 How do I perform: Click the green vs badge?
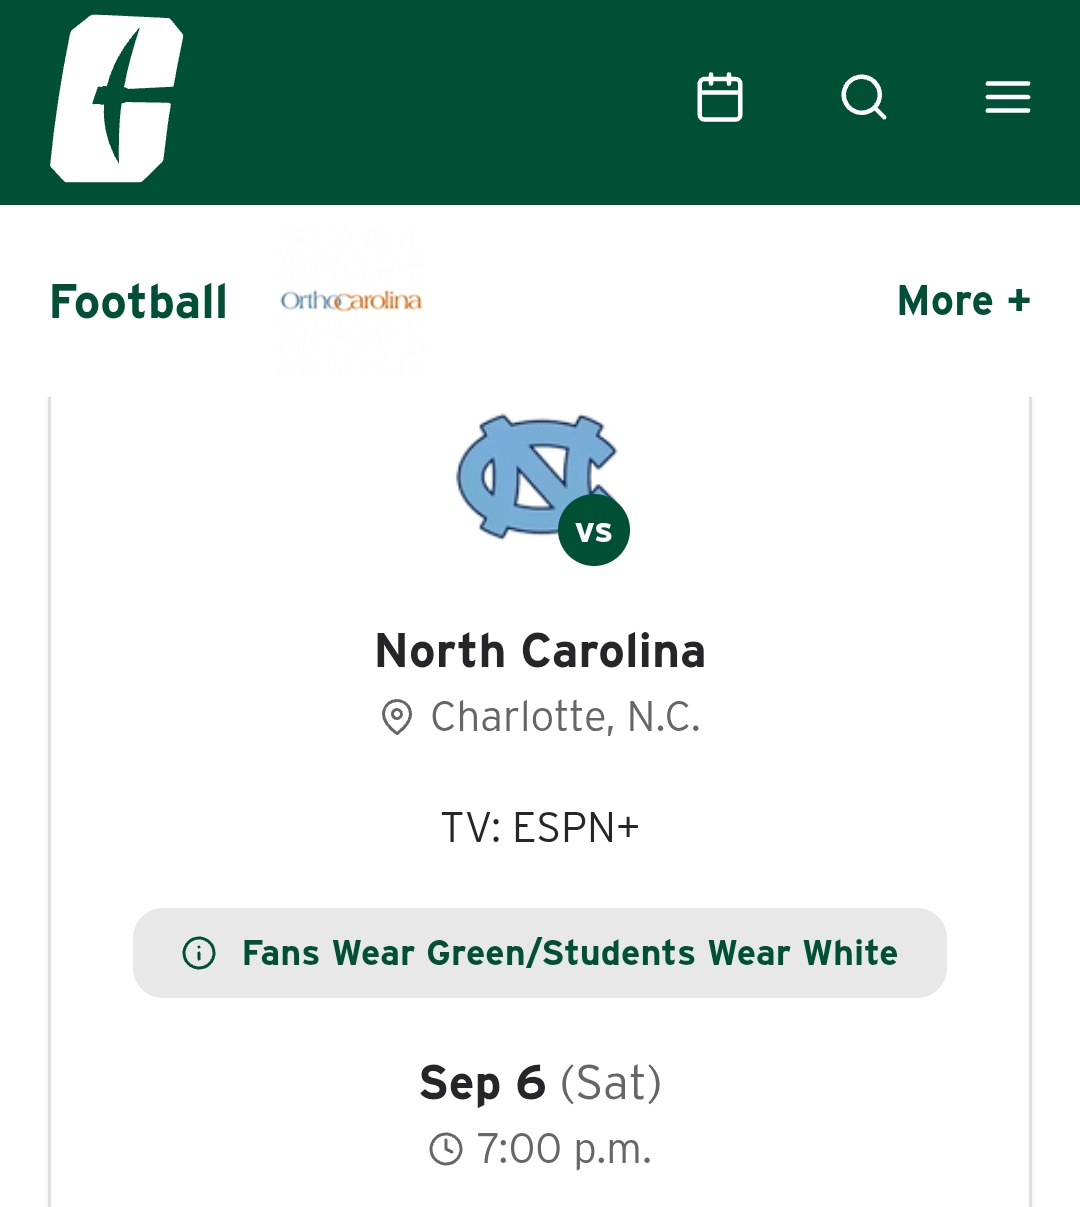(x=594, y=531)
